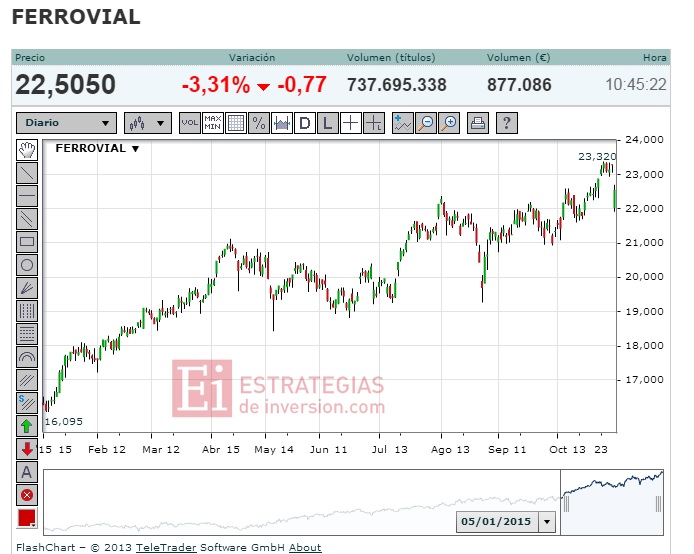Print the chart
The image size is (694, 554).
(478, 123)
